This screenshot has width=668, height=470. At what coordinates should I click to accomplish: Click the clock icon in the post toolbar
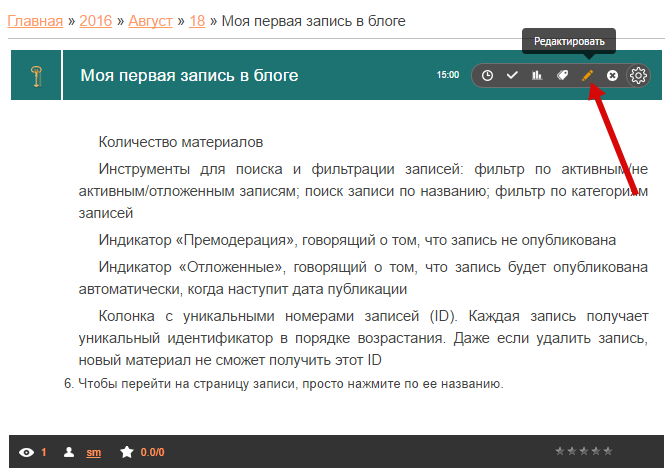click(487, 75)
